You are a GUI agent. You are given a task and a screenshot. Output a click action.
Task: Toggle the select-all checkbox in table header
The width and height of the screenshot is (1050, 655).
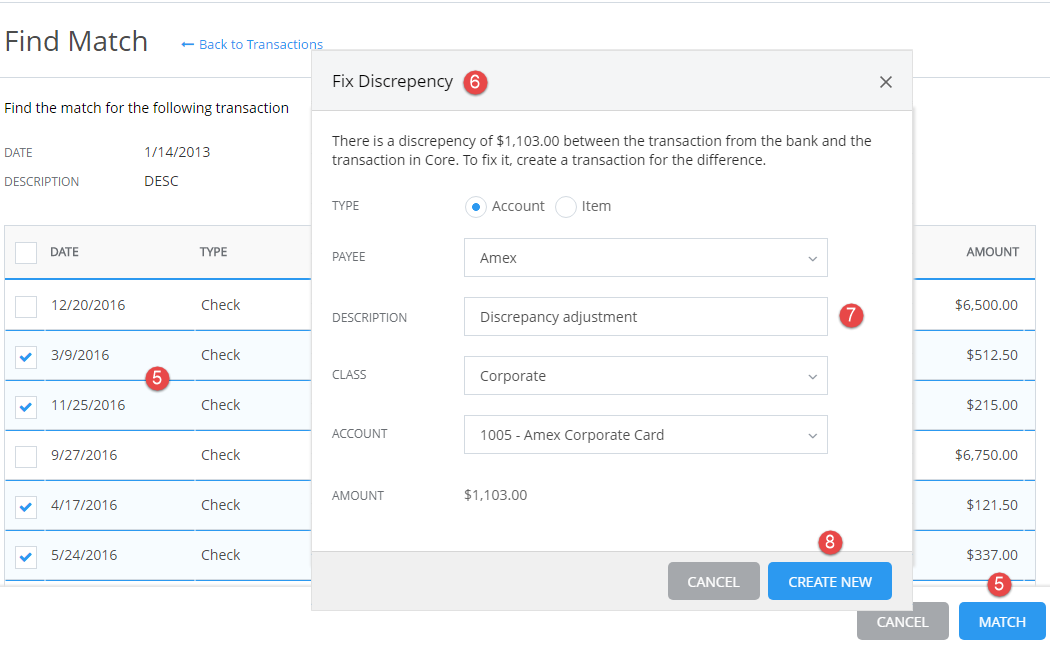25,252
